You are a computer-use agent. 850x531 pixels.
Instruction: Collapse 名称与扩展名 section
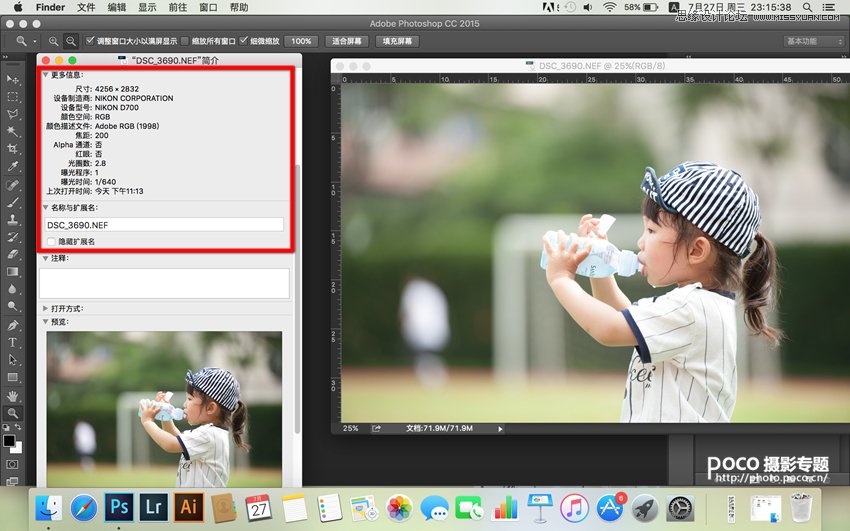tap(46, 208)
